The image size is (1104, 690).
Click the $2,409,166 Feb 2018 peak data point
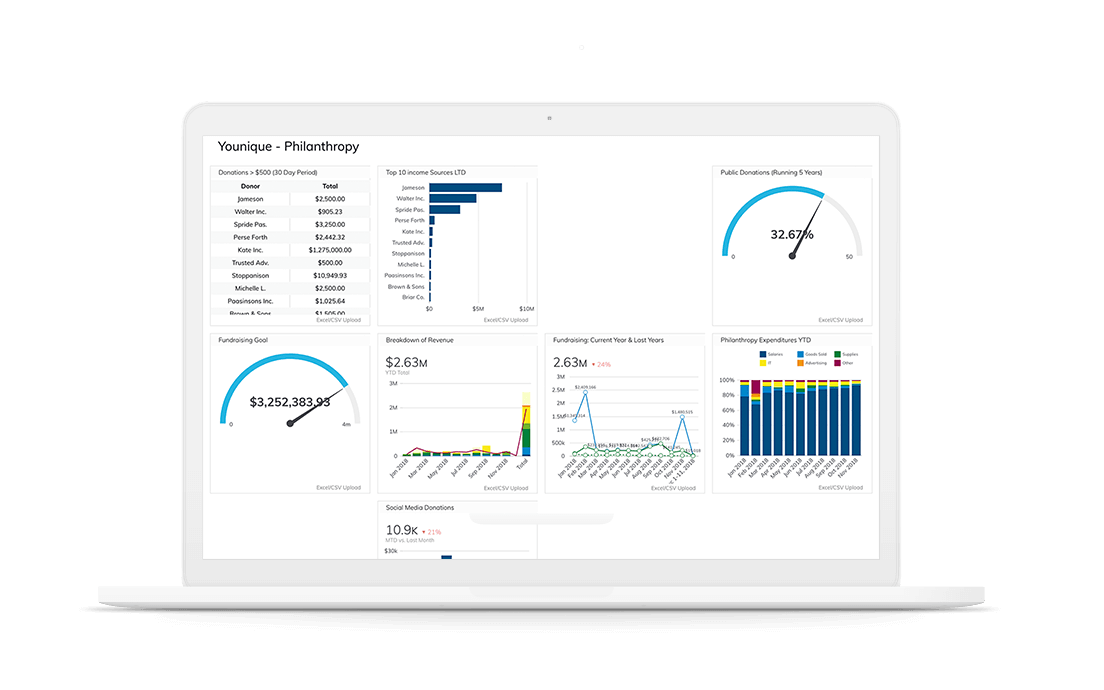585,392
